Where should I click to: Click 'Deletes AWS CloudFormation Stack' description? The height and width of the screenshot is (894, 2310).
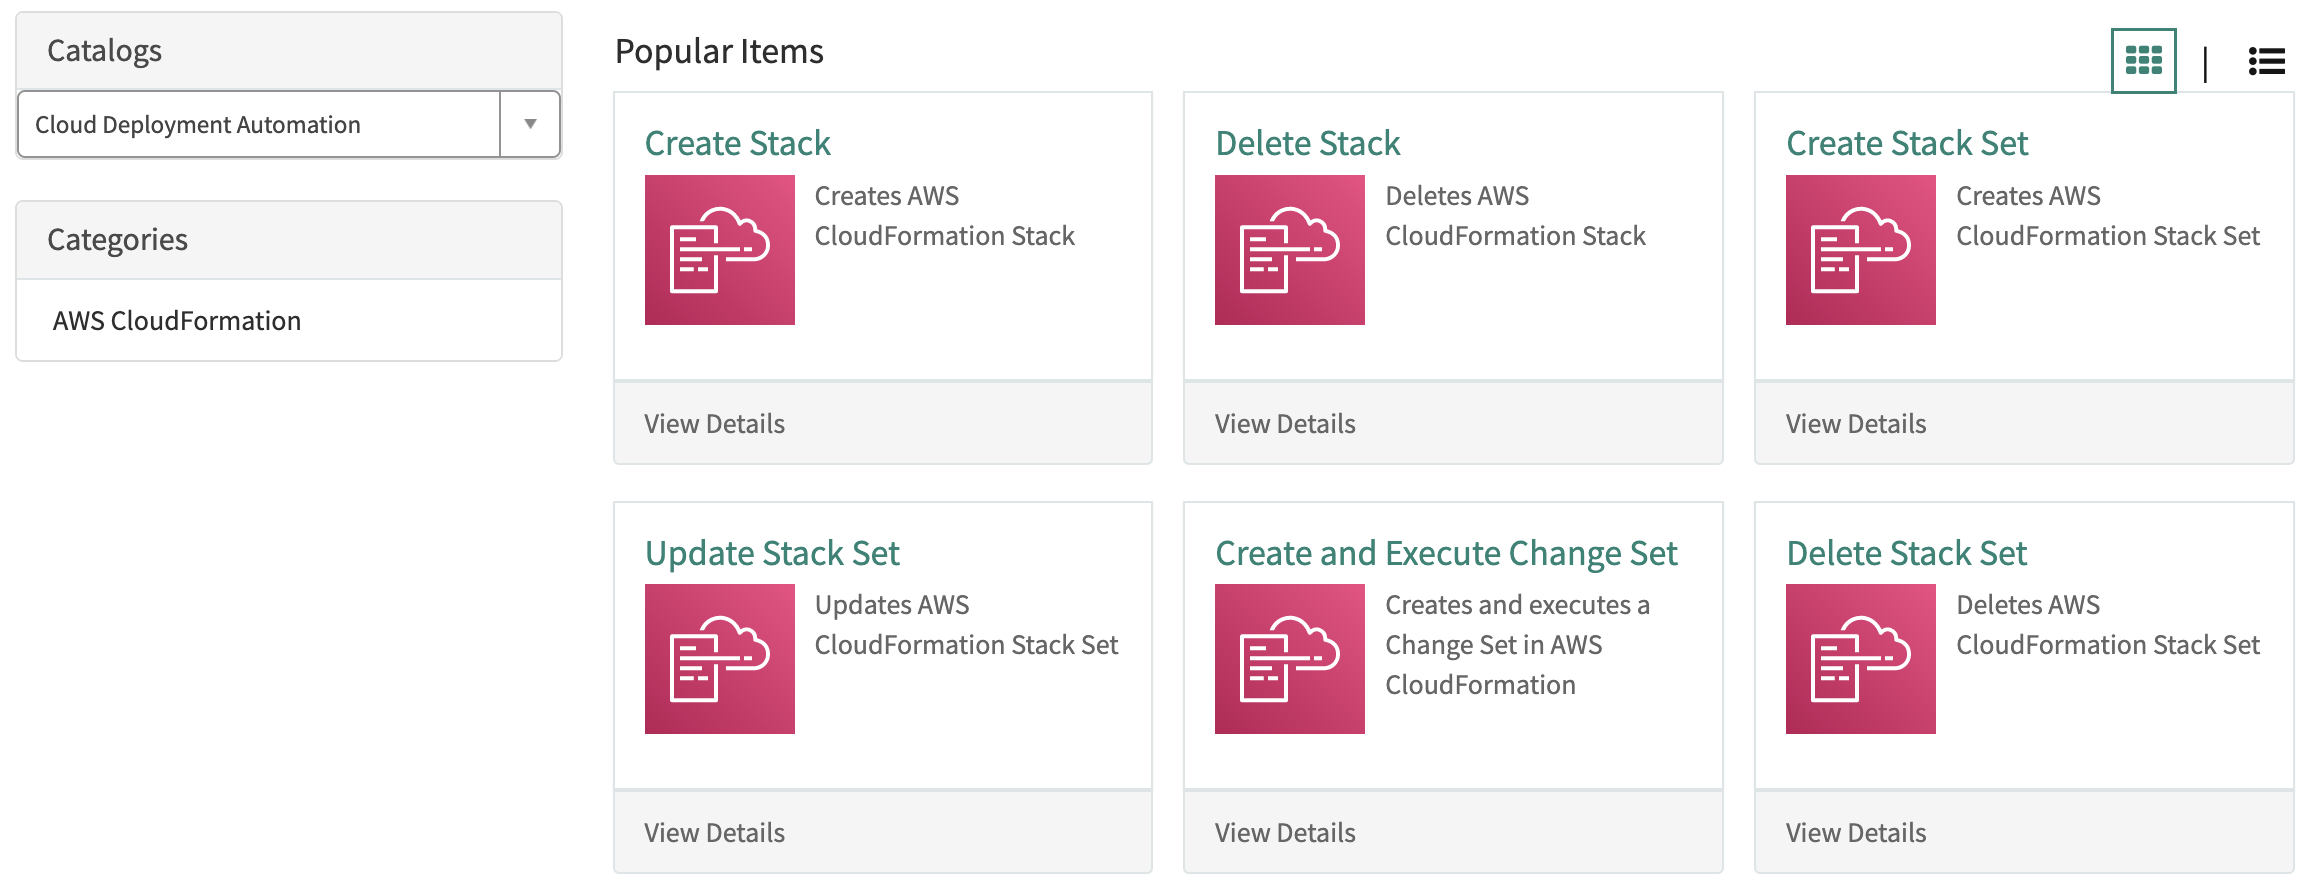click(x=1515, y=216)
